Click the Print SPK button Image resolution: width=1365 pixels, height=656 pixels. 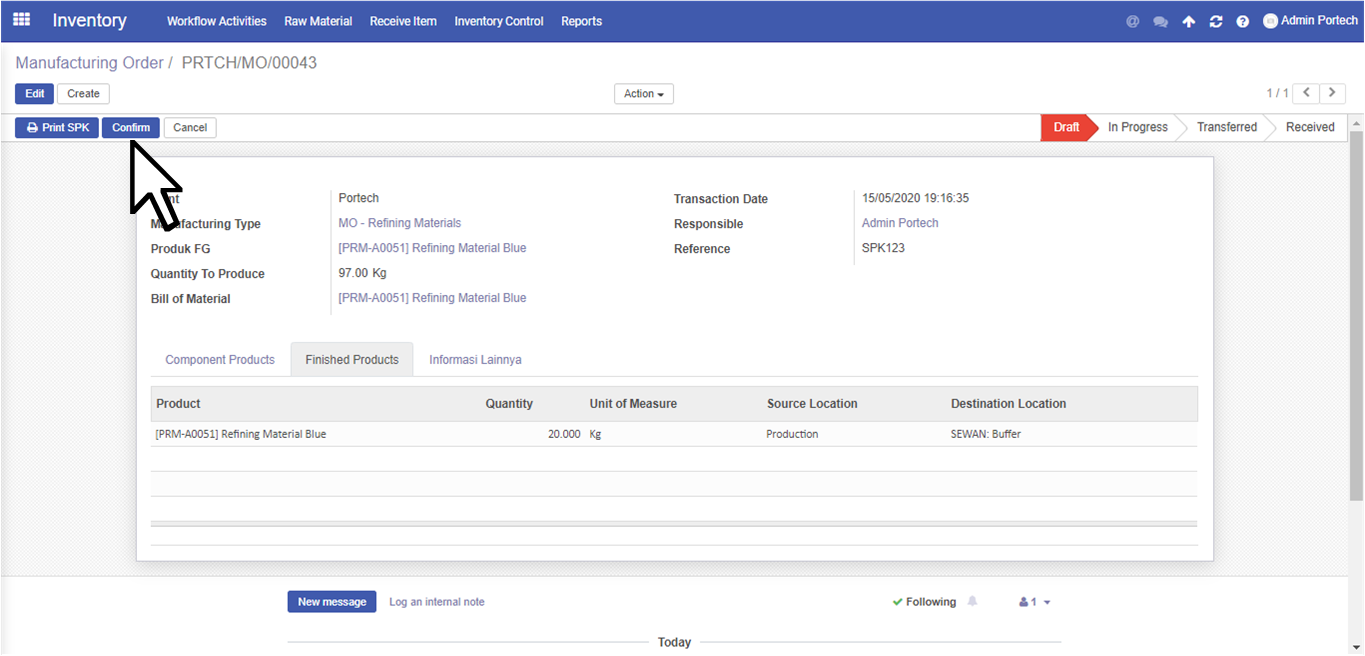tap(57, 128)
